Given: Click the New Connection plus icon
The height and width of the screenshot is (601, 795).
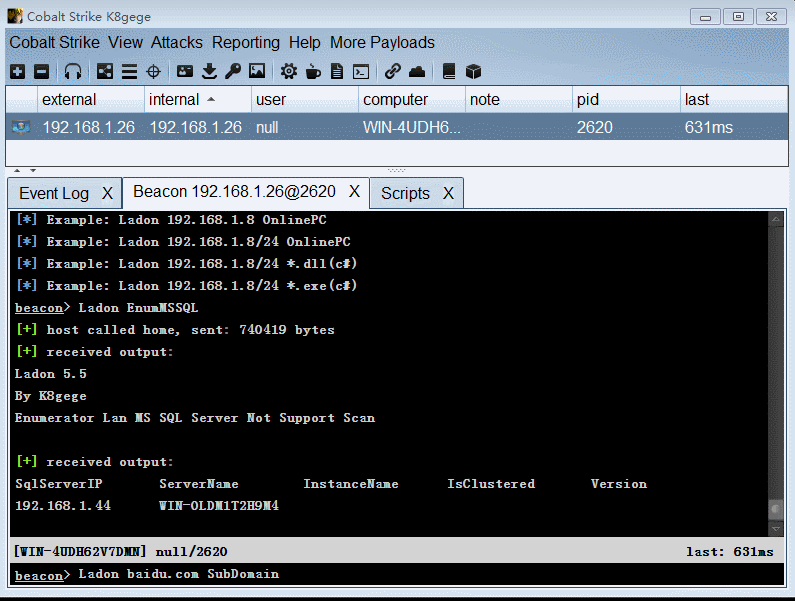Looking at the screenshot, I should [18, 72].
